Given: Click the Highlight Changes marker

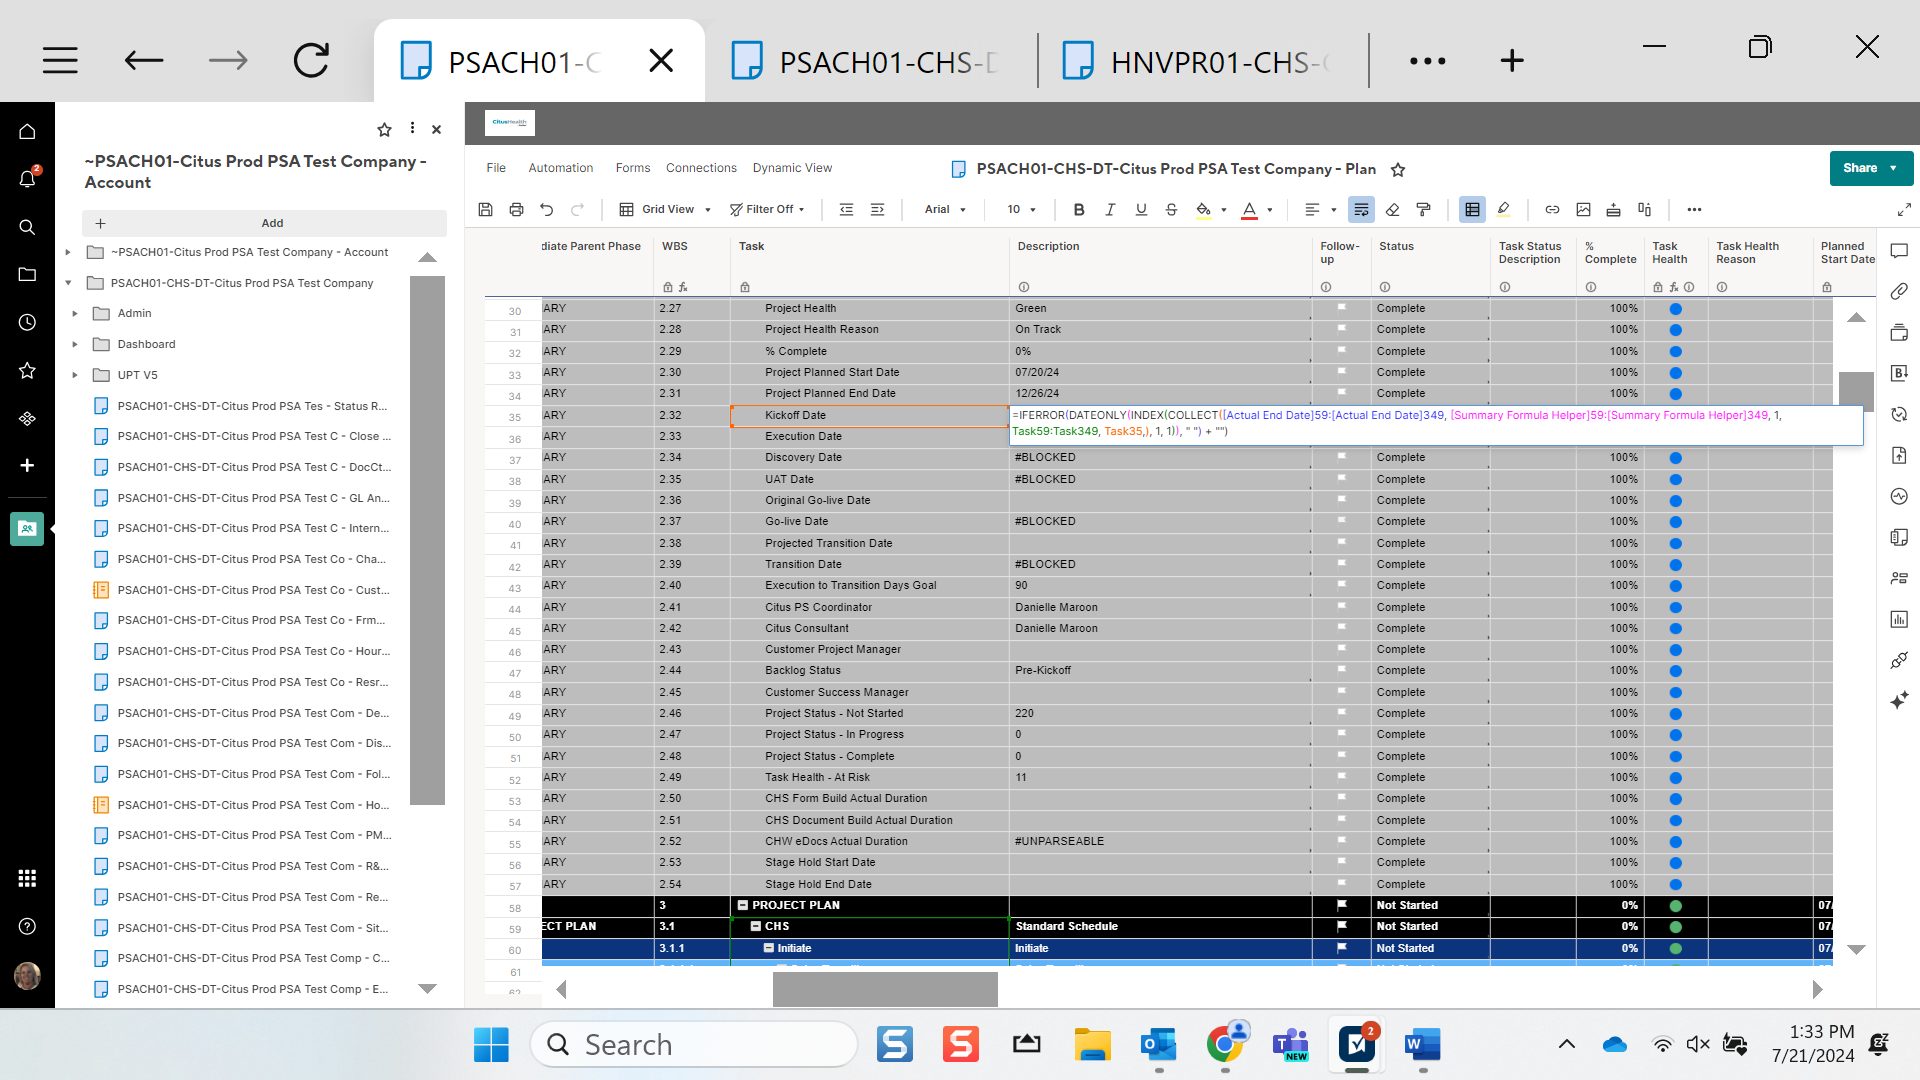Looking at the screenshot, I should tap(1503, 210).
